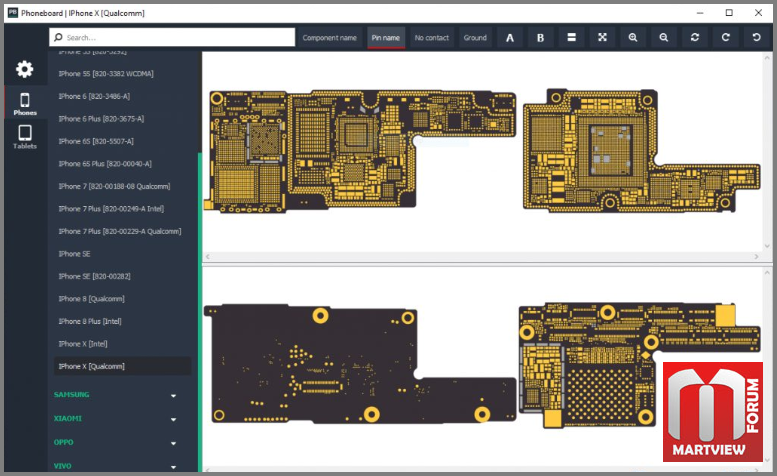
Task: Toggle the Ground highlight
Action: coord(475,38)
